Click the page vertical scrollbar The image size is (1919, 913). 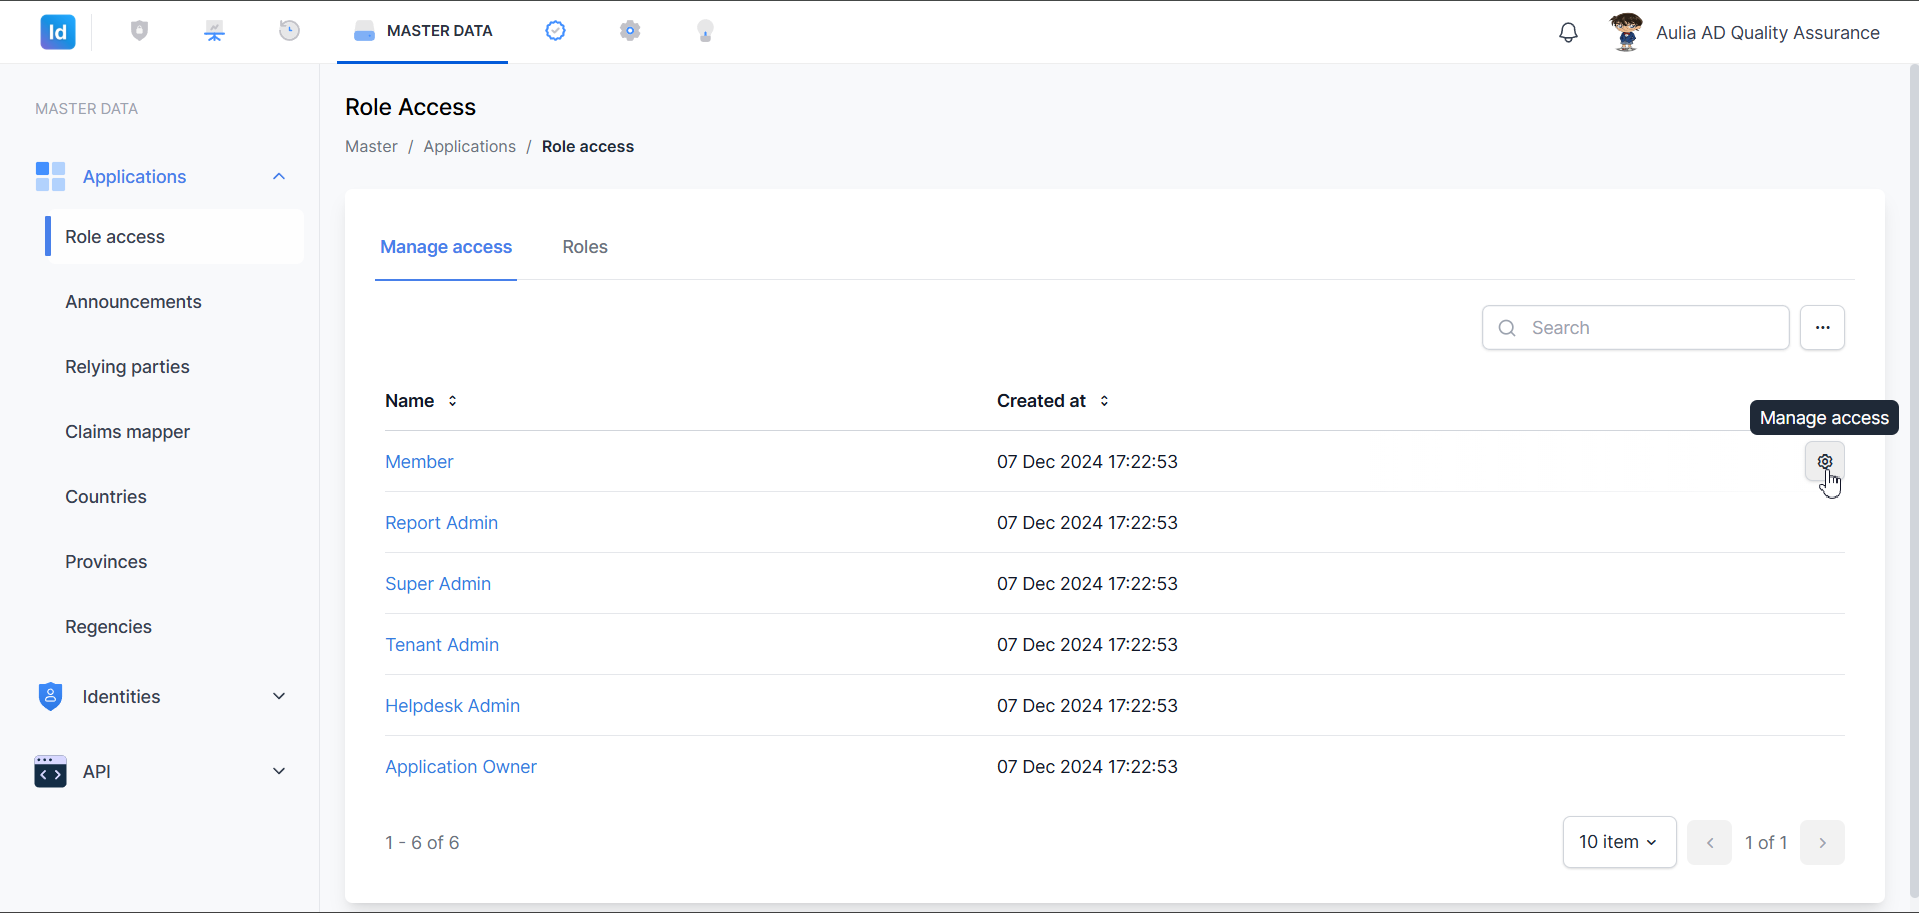pyautogui.click(x=1913, y=480)
